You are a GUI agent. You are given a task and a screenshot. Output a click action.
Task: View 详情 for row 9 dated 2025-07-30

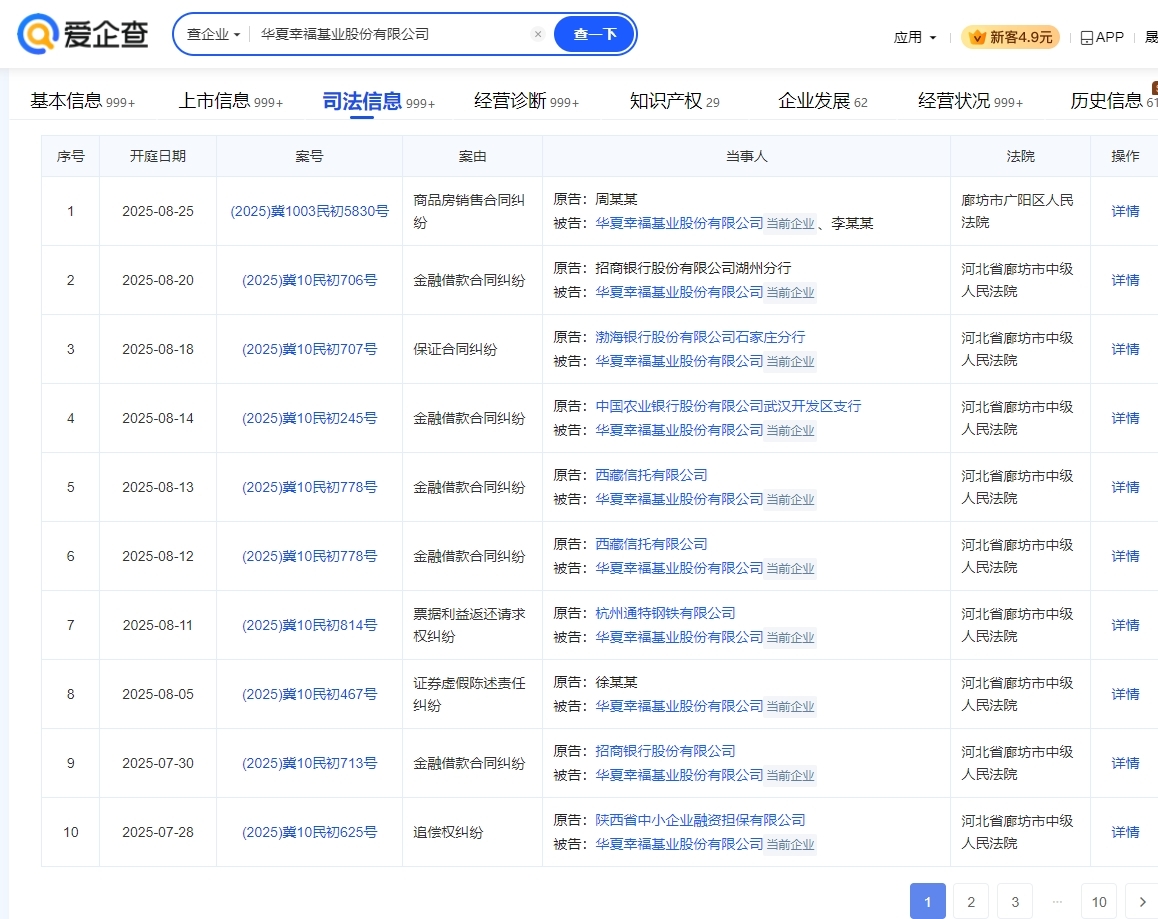pos(1125,763)
